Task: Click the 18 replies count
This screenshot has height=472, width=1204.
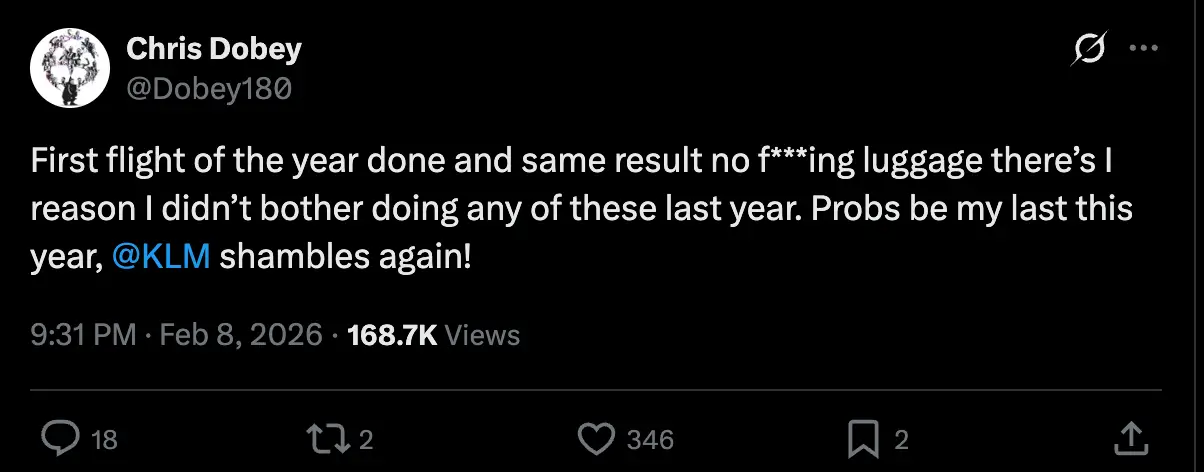Action: point(104,439)
